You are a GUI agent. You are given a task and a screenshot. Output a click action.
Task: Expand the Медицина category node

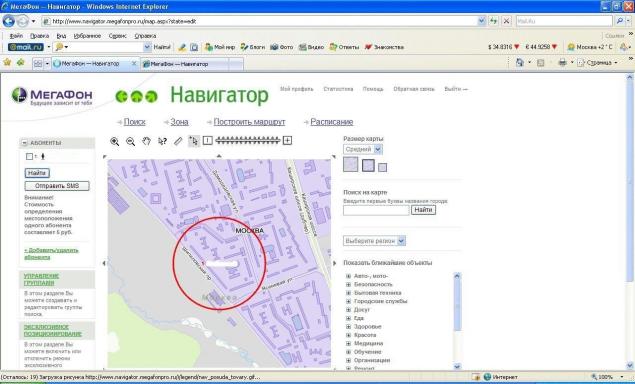tap(348, 343)
